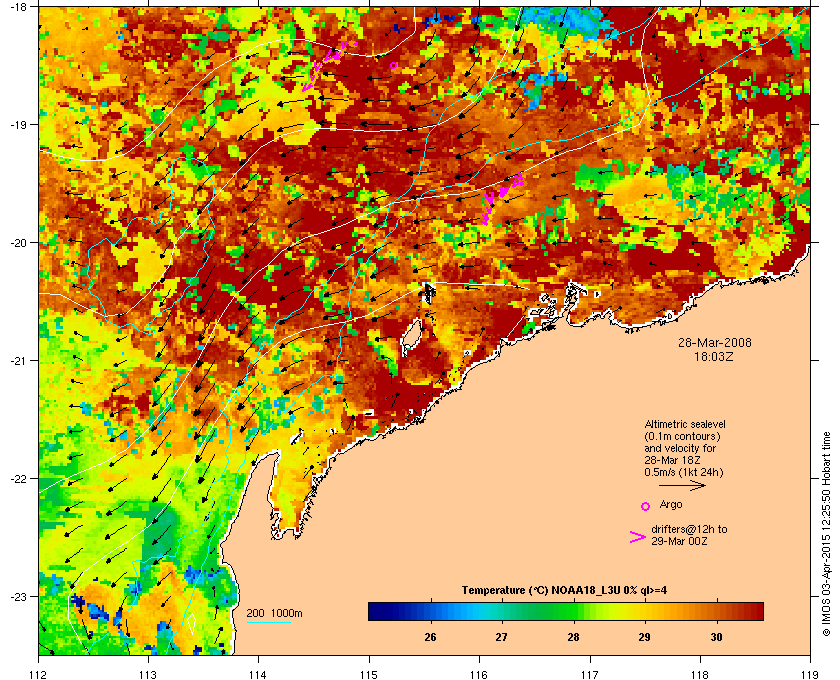Viewport: 840px width, 680px height.
Task: Click the longitude label '114'
Action: pyautogui.click(x=259, y=674)
